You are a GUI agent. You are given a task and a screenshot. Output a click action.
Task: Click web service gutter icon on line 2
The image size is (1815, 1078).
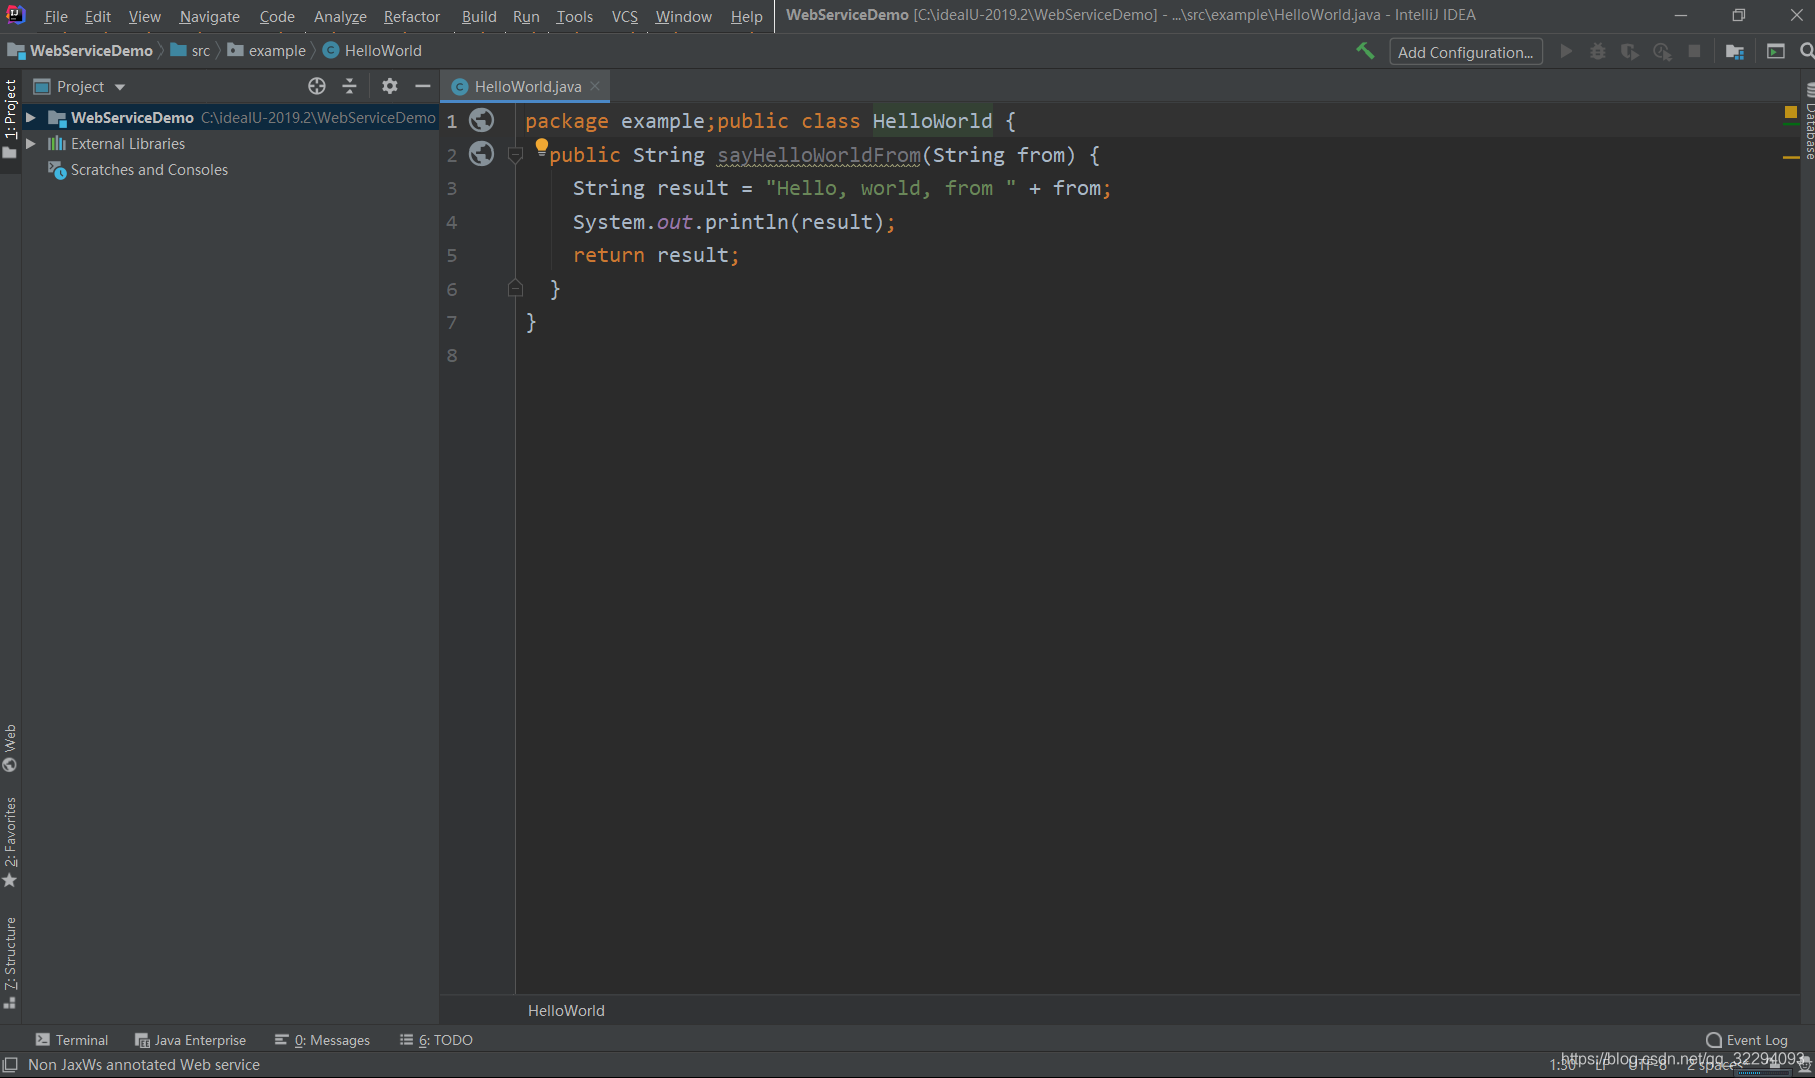coord(482,154)
